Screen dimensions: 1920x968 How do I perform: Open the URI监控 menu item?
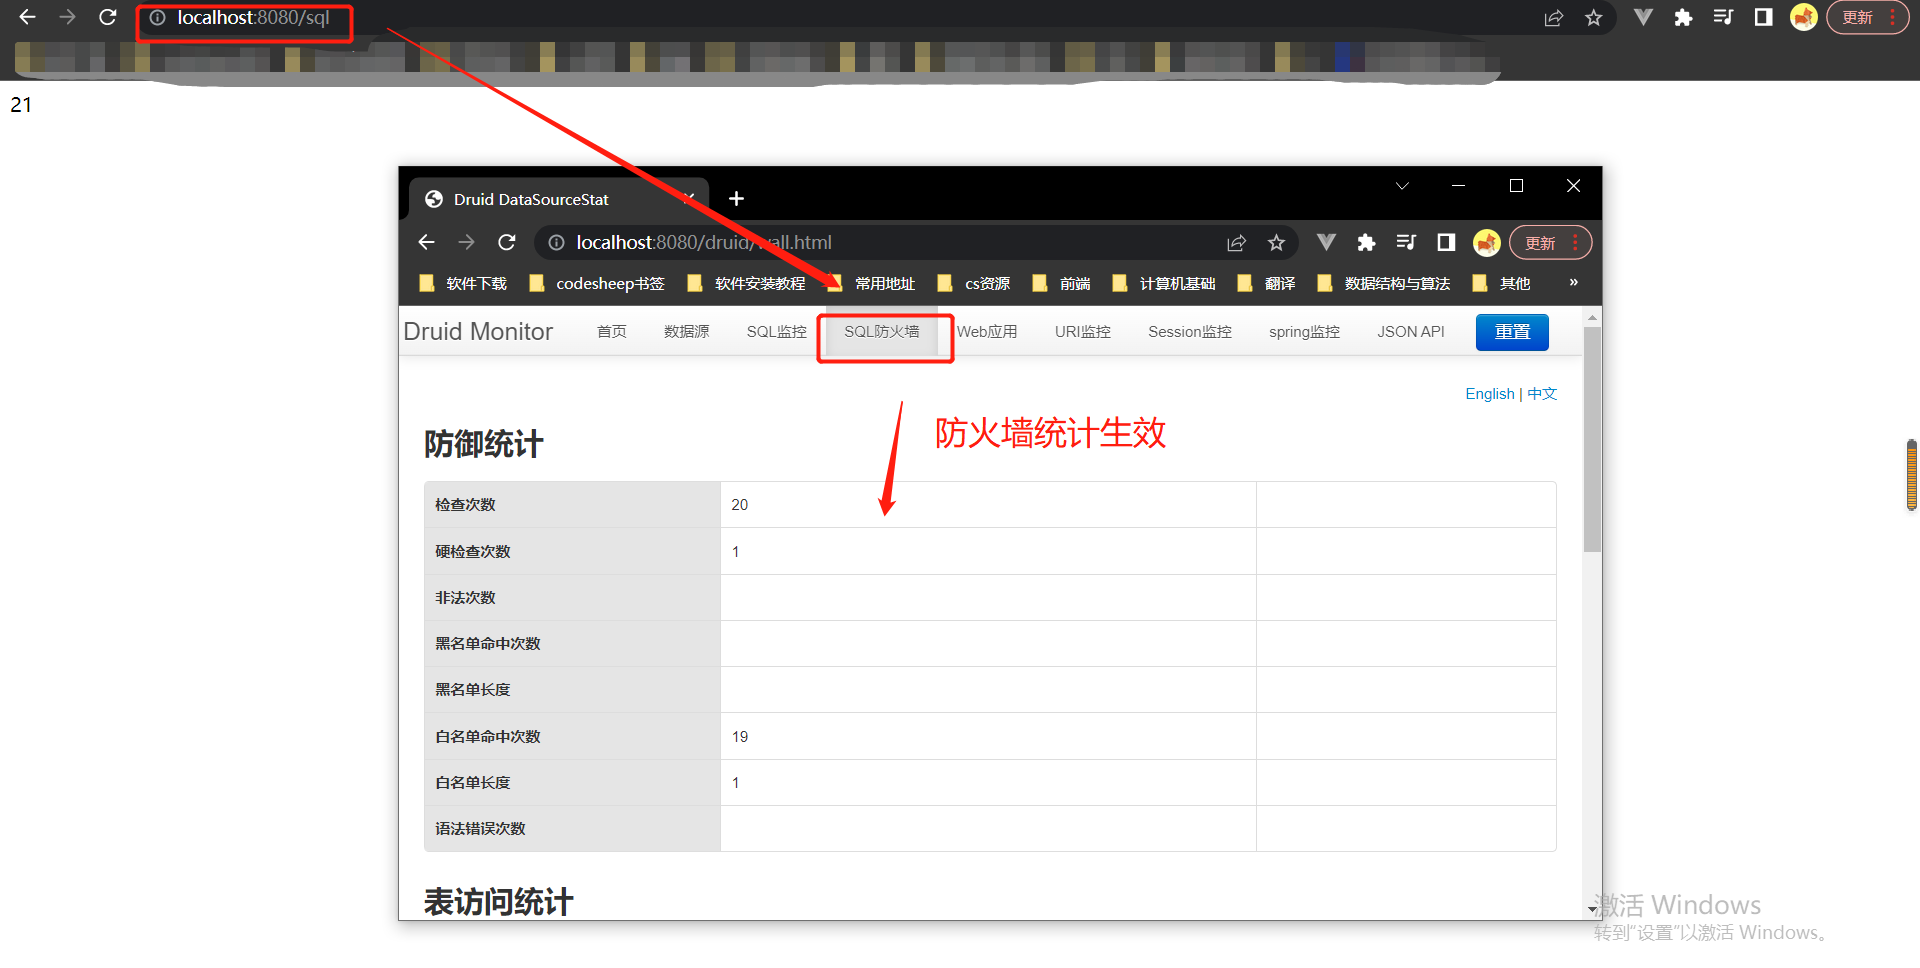[1083, 332]
